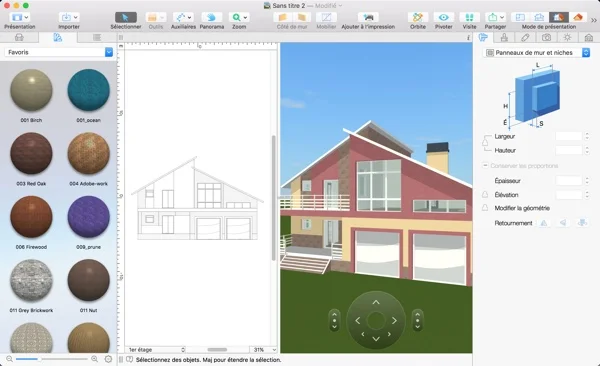Select the 004 Adobe-work material
The height and width of the screenshot is (366, 600).
88,154
